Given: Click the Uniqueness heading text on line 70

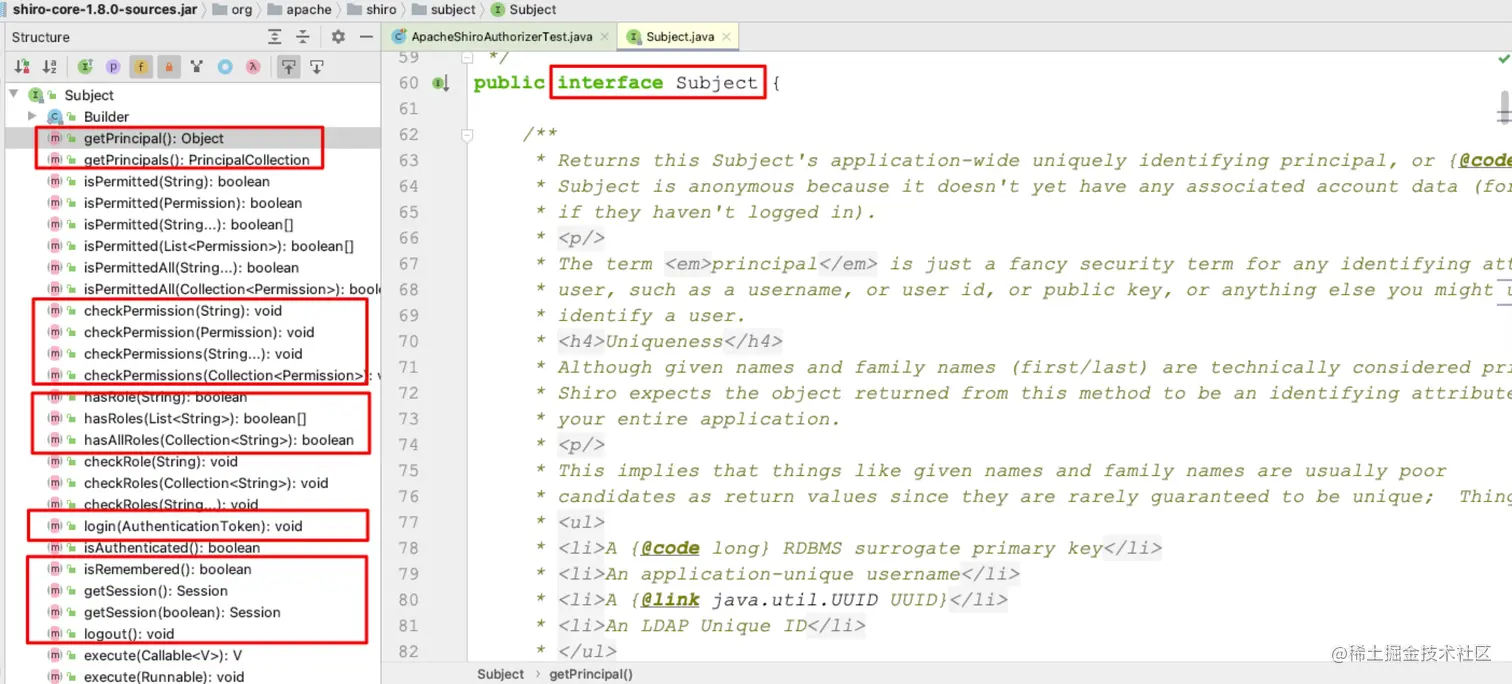Looking at the screenshot, I should (664, 341).
